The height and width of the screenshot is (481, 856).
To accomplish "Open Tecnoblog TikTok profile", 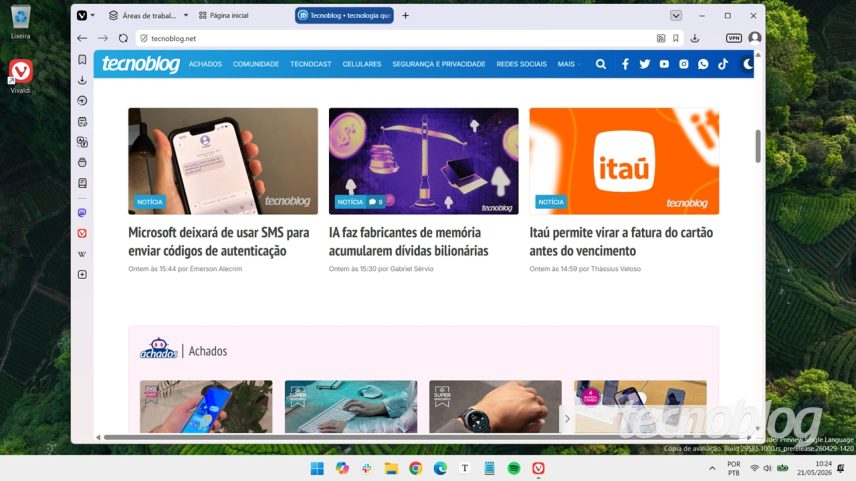I will 723,64.
